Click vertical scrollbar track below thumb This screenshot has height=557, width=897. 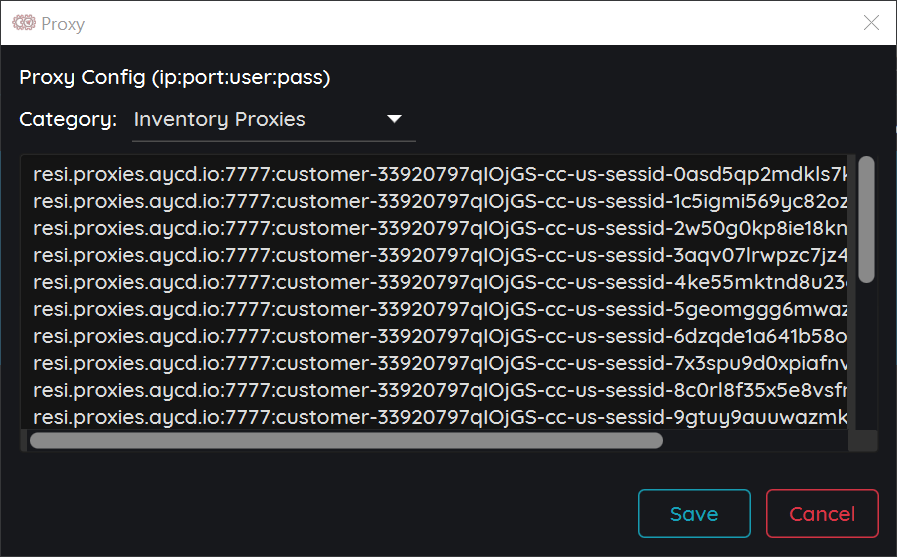tap(867, 356)
